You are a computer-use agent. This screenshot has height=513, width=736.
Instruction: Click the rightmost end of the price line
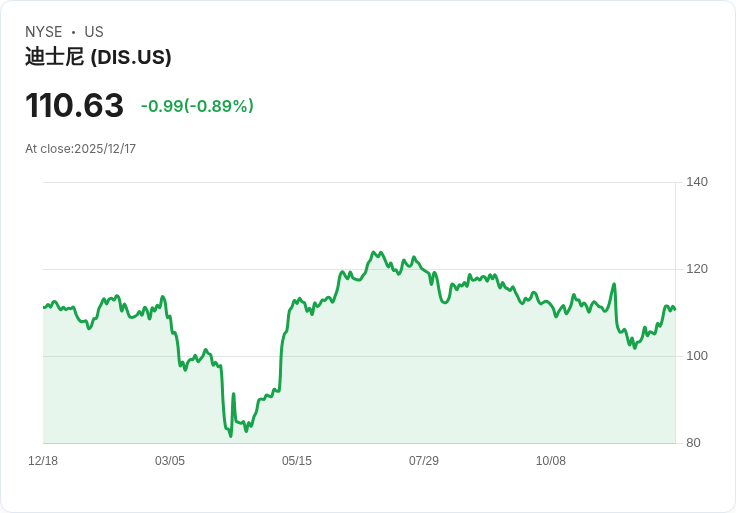click(675, 309)
